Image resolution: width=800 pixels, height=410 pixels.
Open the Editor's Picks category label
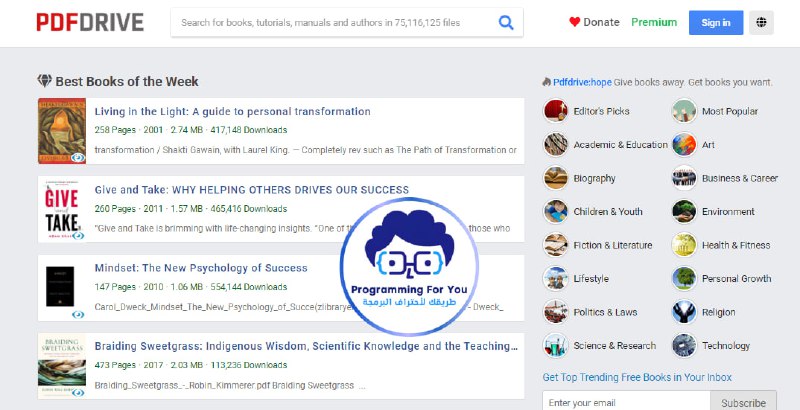pyautogui.click(x=602, y=111)
